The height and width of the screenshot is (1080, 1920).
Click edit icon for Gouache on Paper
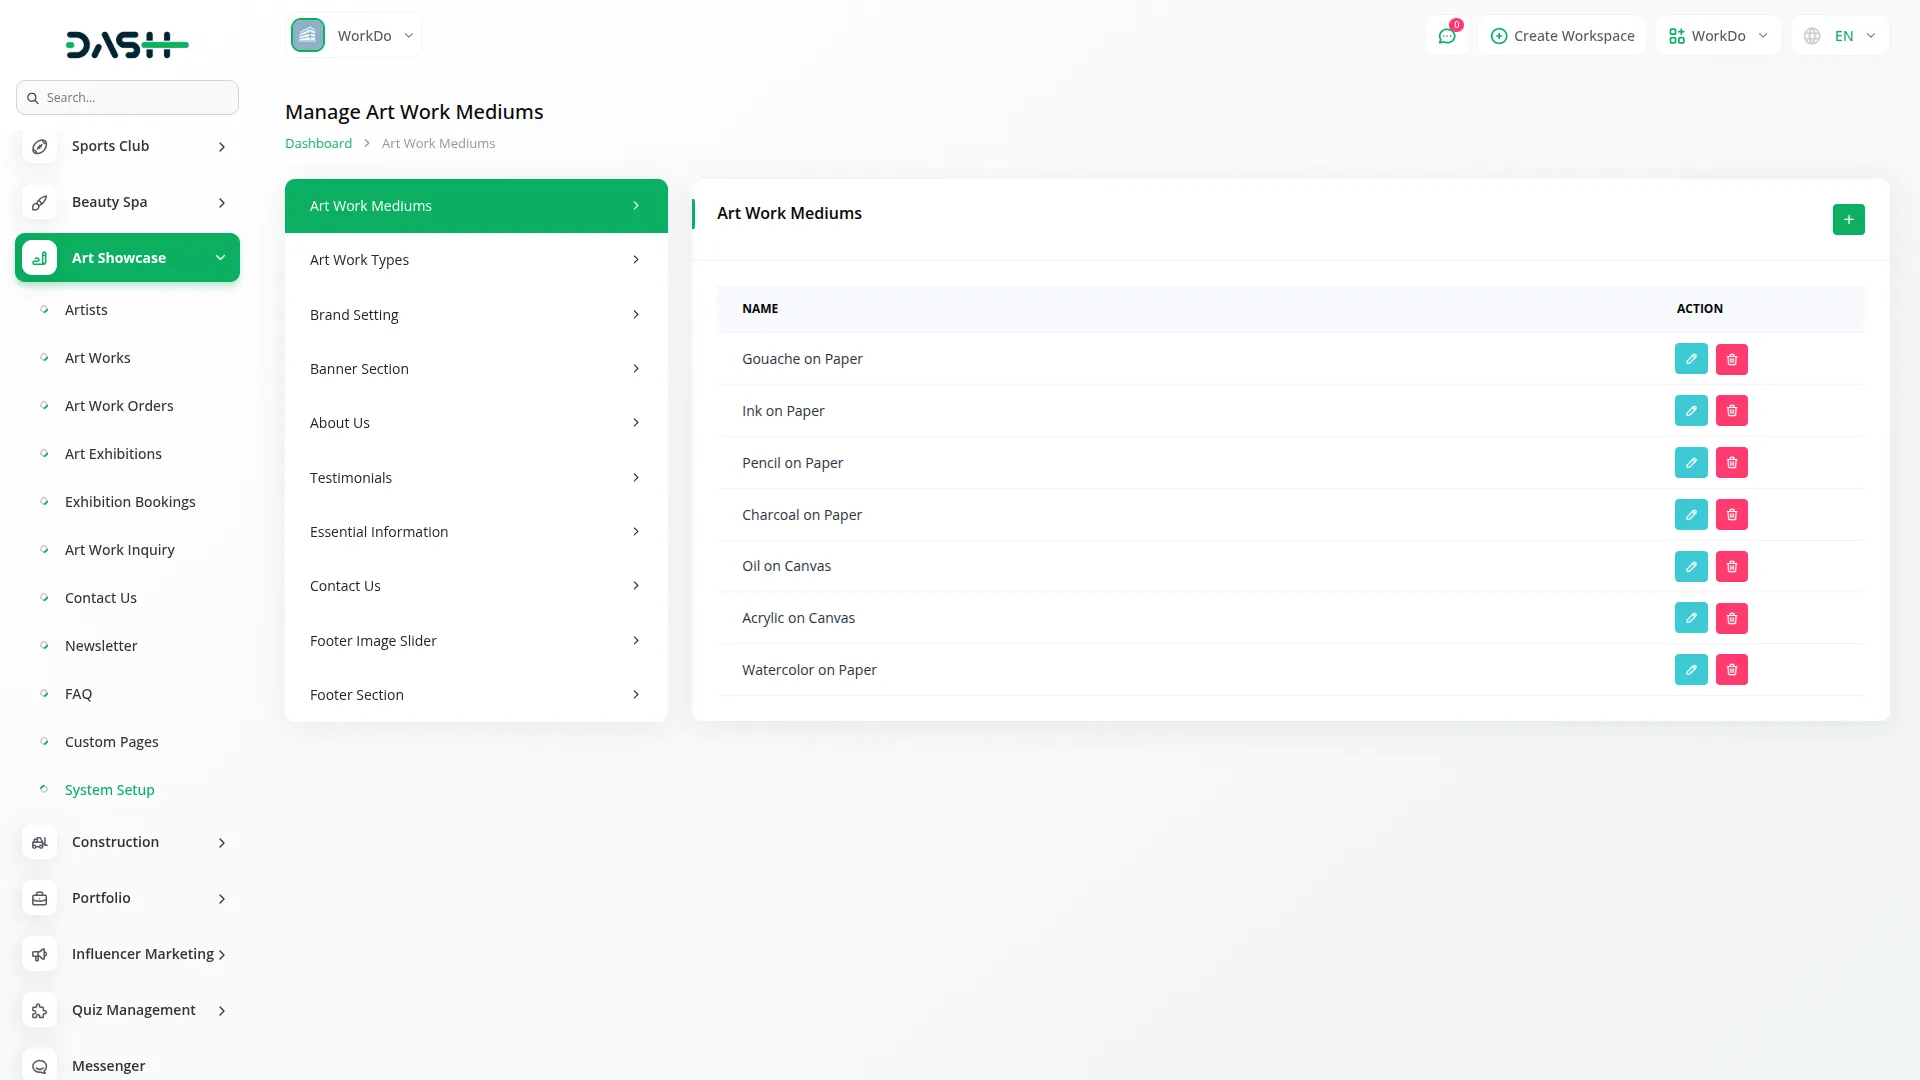1690,359
